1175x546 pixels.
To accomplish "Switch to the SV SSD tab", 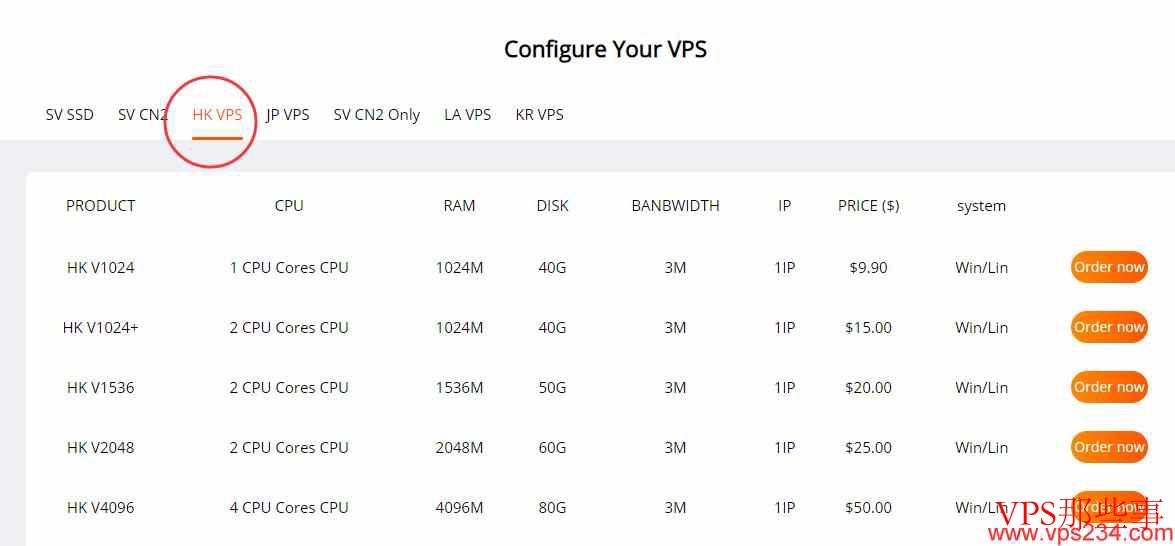I will [70, 115].
